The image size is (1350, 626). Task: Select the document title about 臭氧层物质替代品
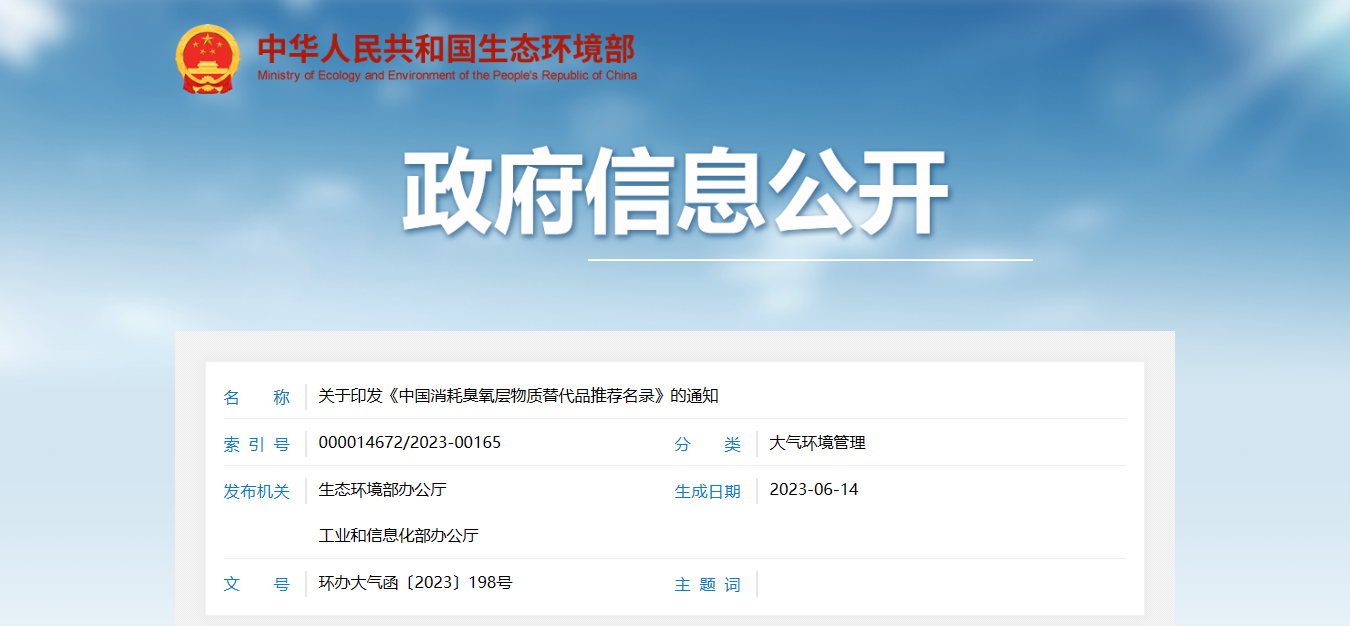(x=518, y=396)
